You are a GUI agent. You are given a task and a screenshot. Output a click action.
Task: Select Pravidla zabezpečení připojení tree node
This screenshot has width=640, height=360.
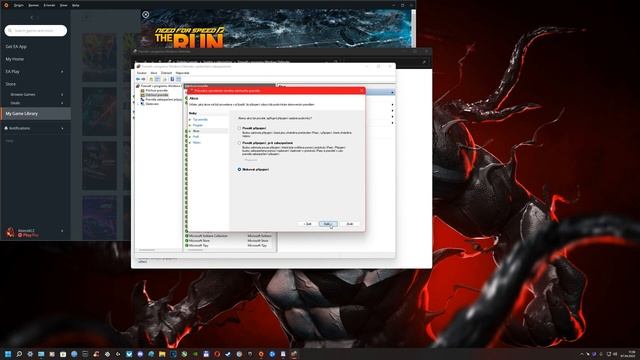(x=164, y=100)
